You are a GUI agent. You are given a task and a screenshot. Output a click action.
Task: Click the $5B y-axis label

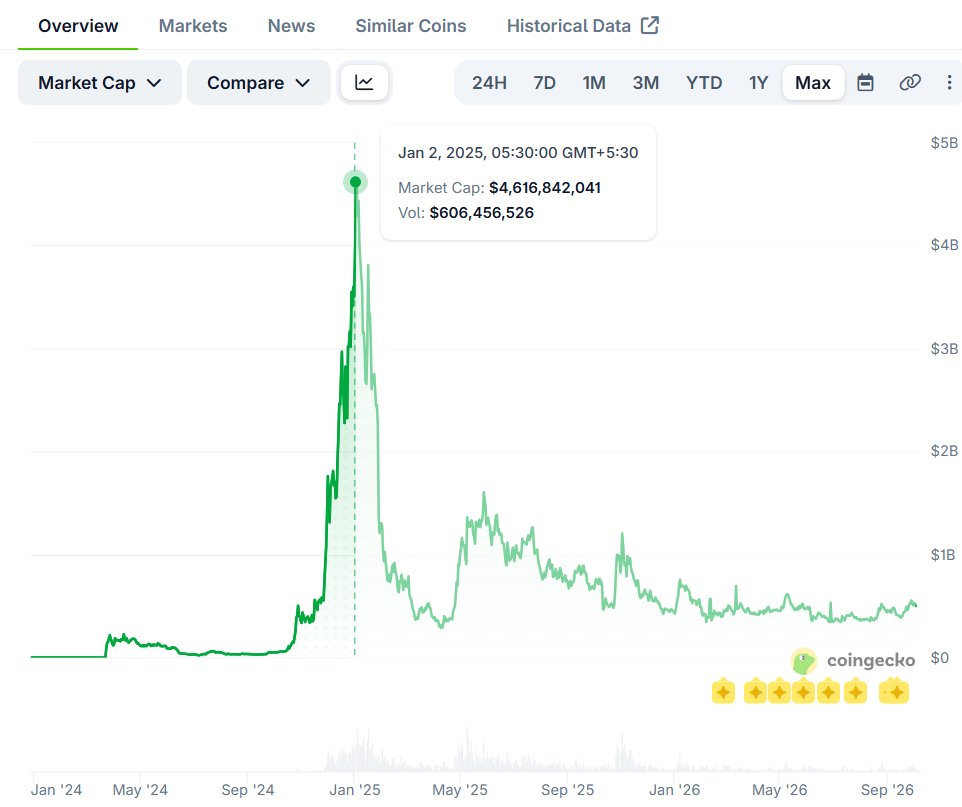(x=944, y=143)
